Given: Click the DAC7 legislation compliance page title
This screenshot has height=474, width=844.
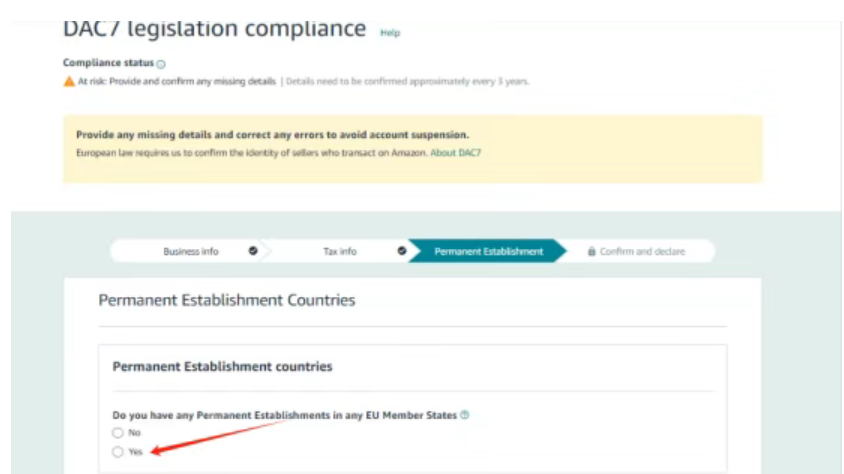Looking at the screenshot, I should [x=214, y=28].
